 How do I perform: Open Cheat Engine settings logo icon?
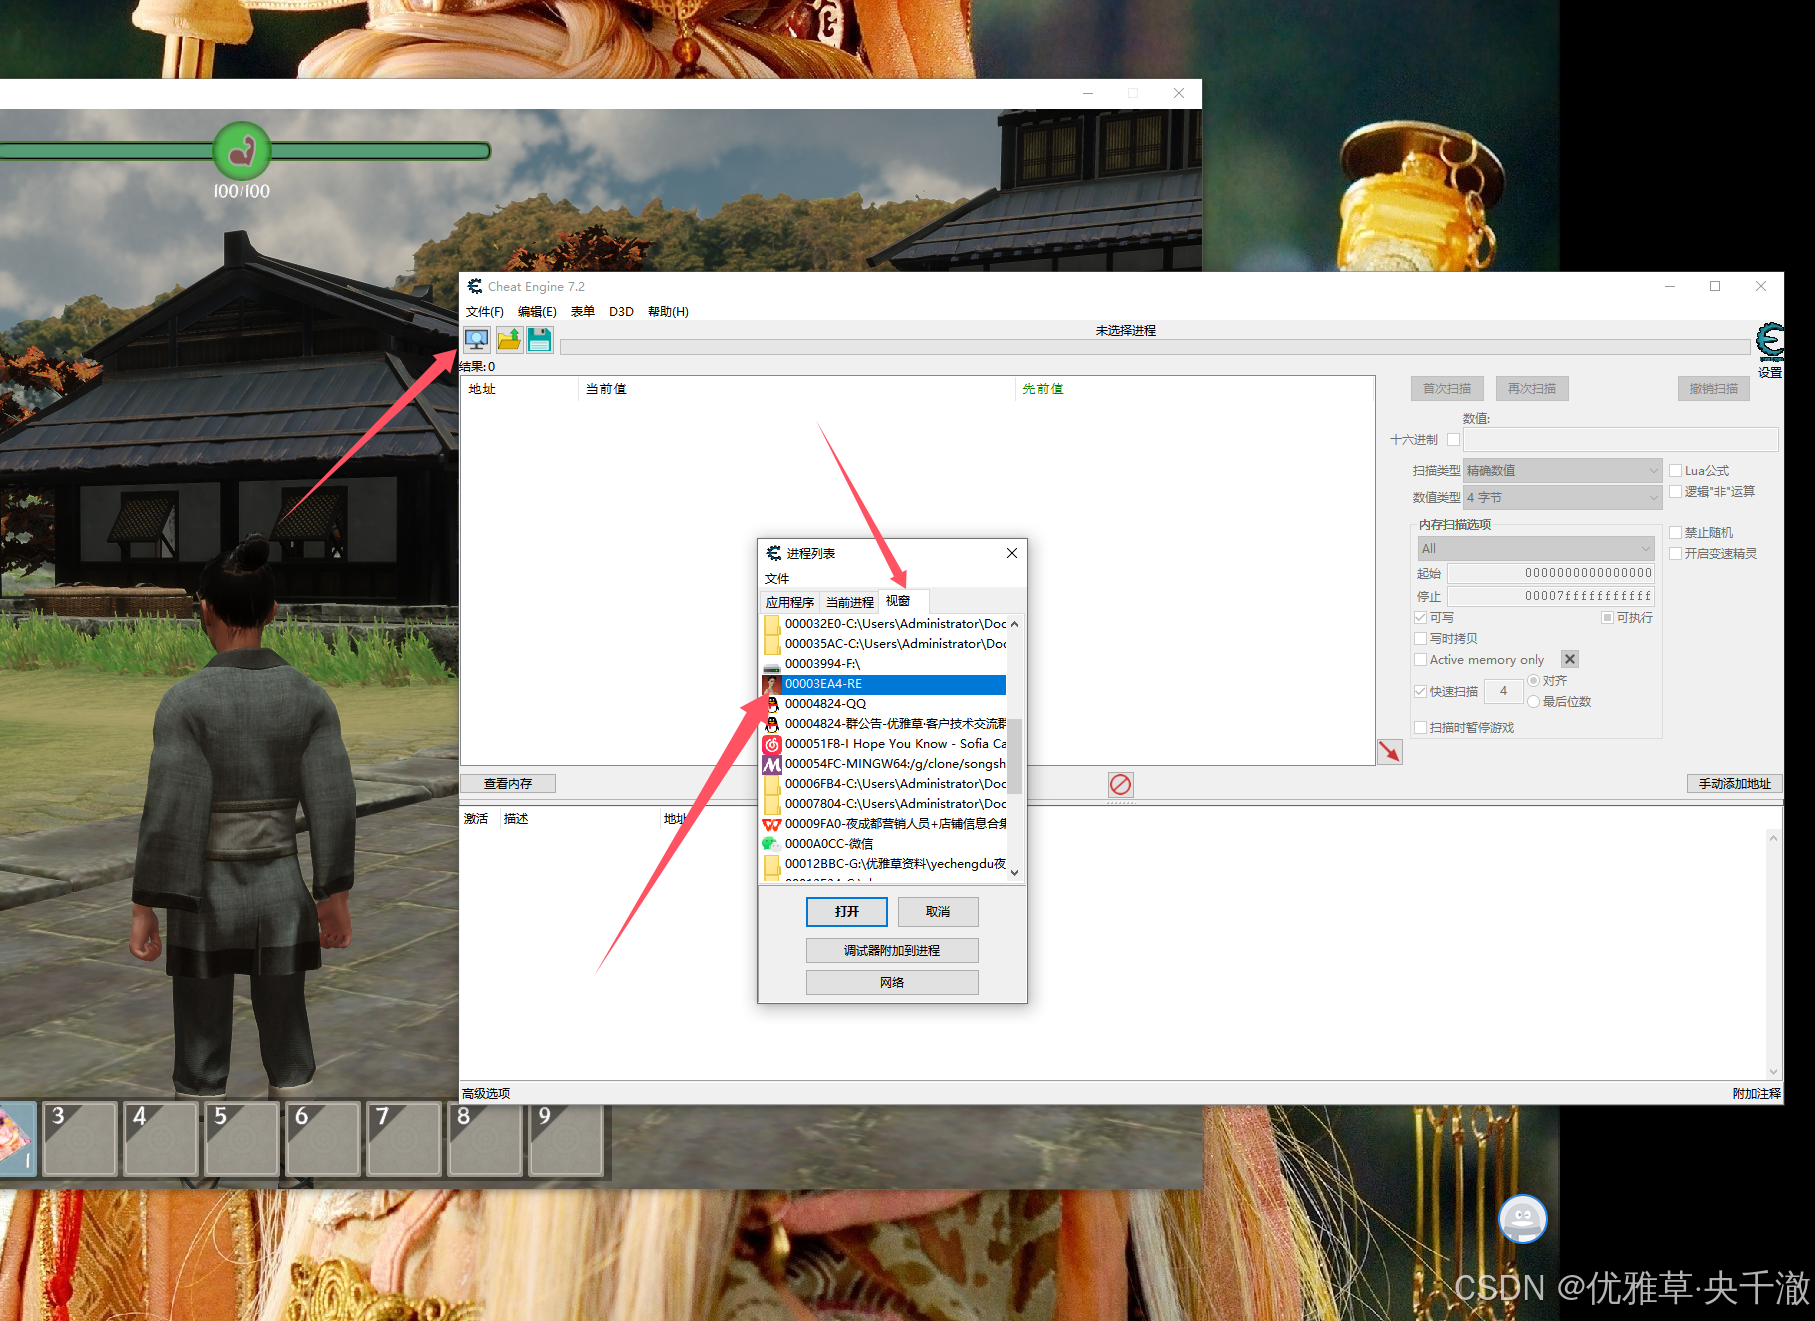[1770, 343]
